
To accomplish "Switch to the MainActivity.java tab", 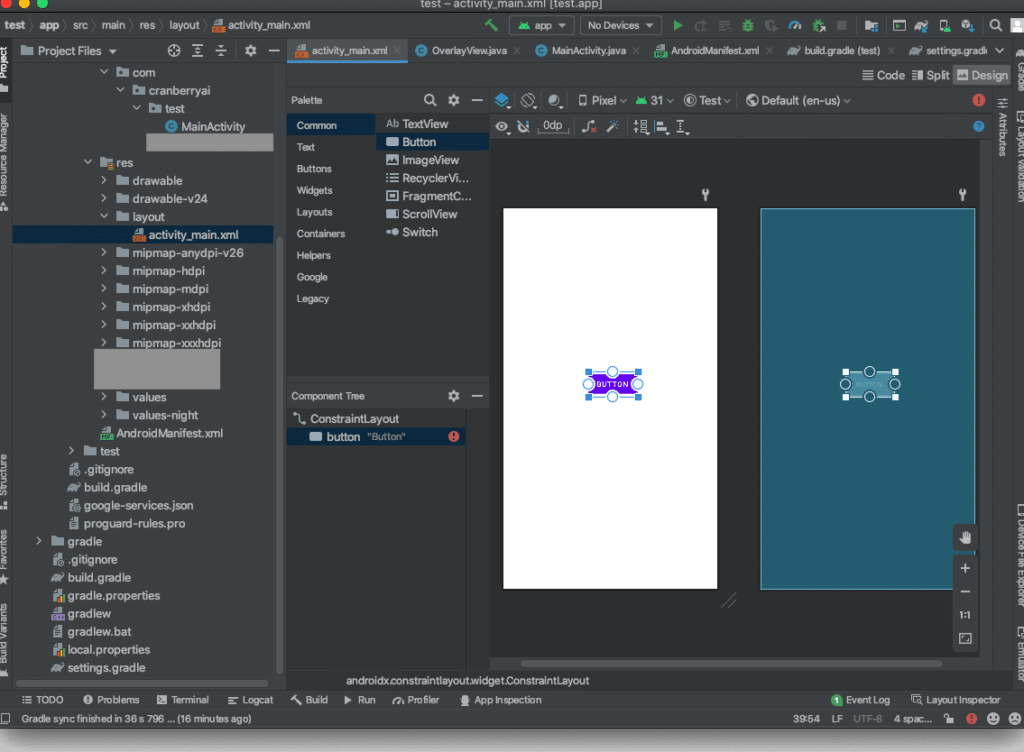I will pos(588,50).
